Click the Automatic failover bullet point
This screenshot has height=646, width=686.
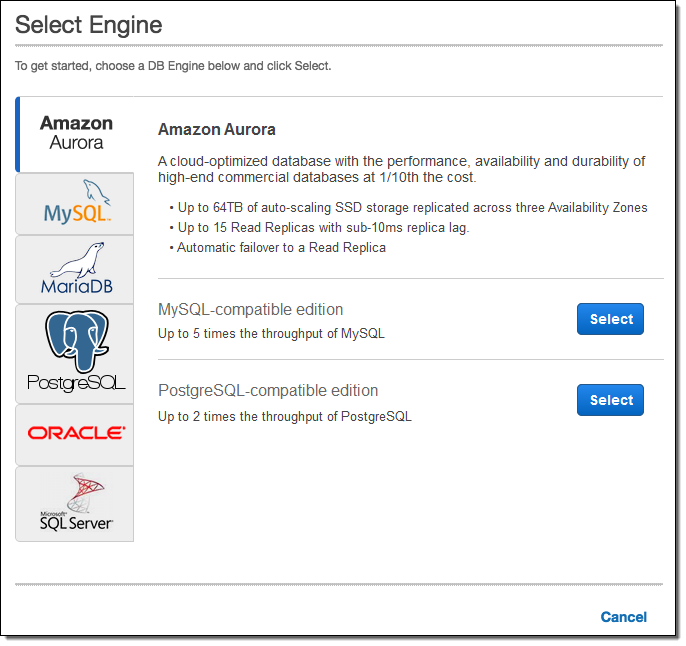[x=280, y=248]
